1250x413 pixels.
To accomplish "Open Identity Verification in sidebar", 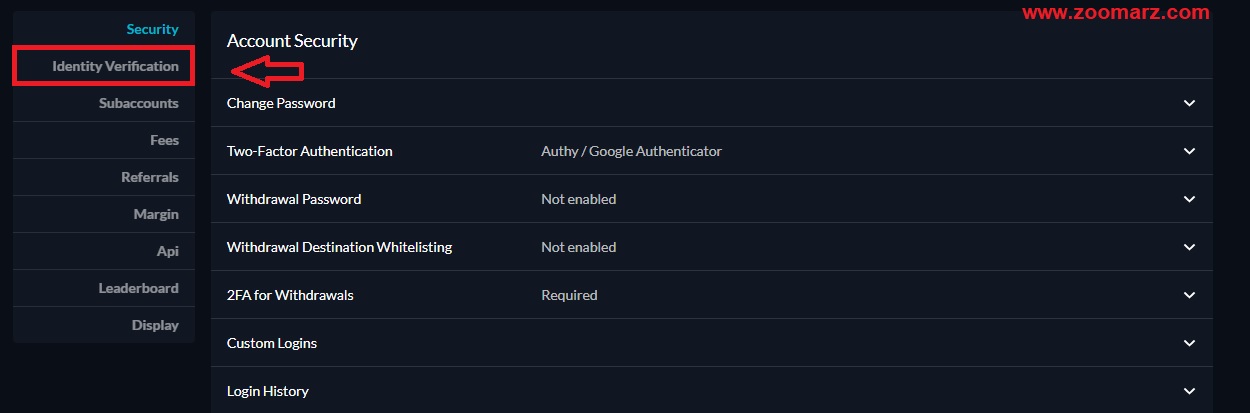I will [115, 66].
